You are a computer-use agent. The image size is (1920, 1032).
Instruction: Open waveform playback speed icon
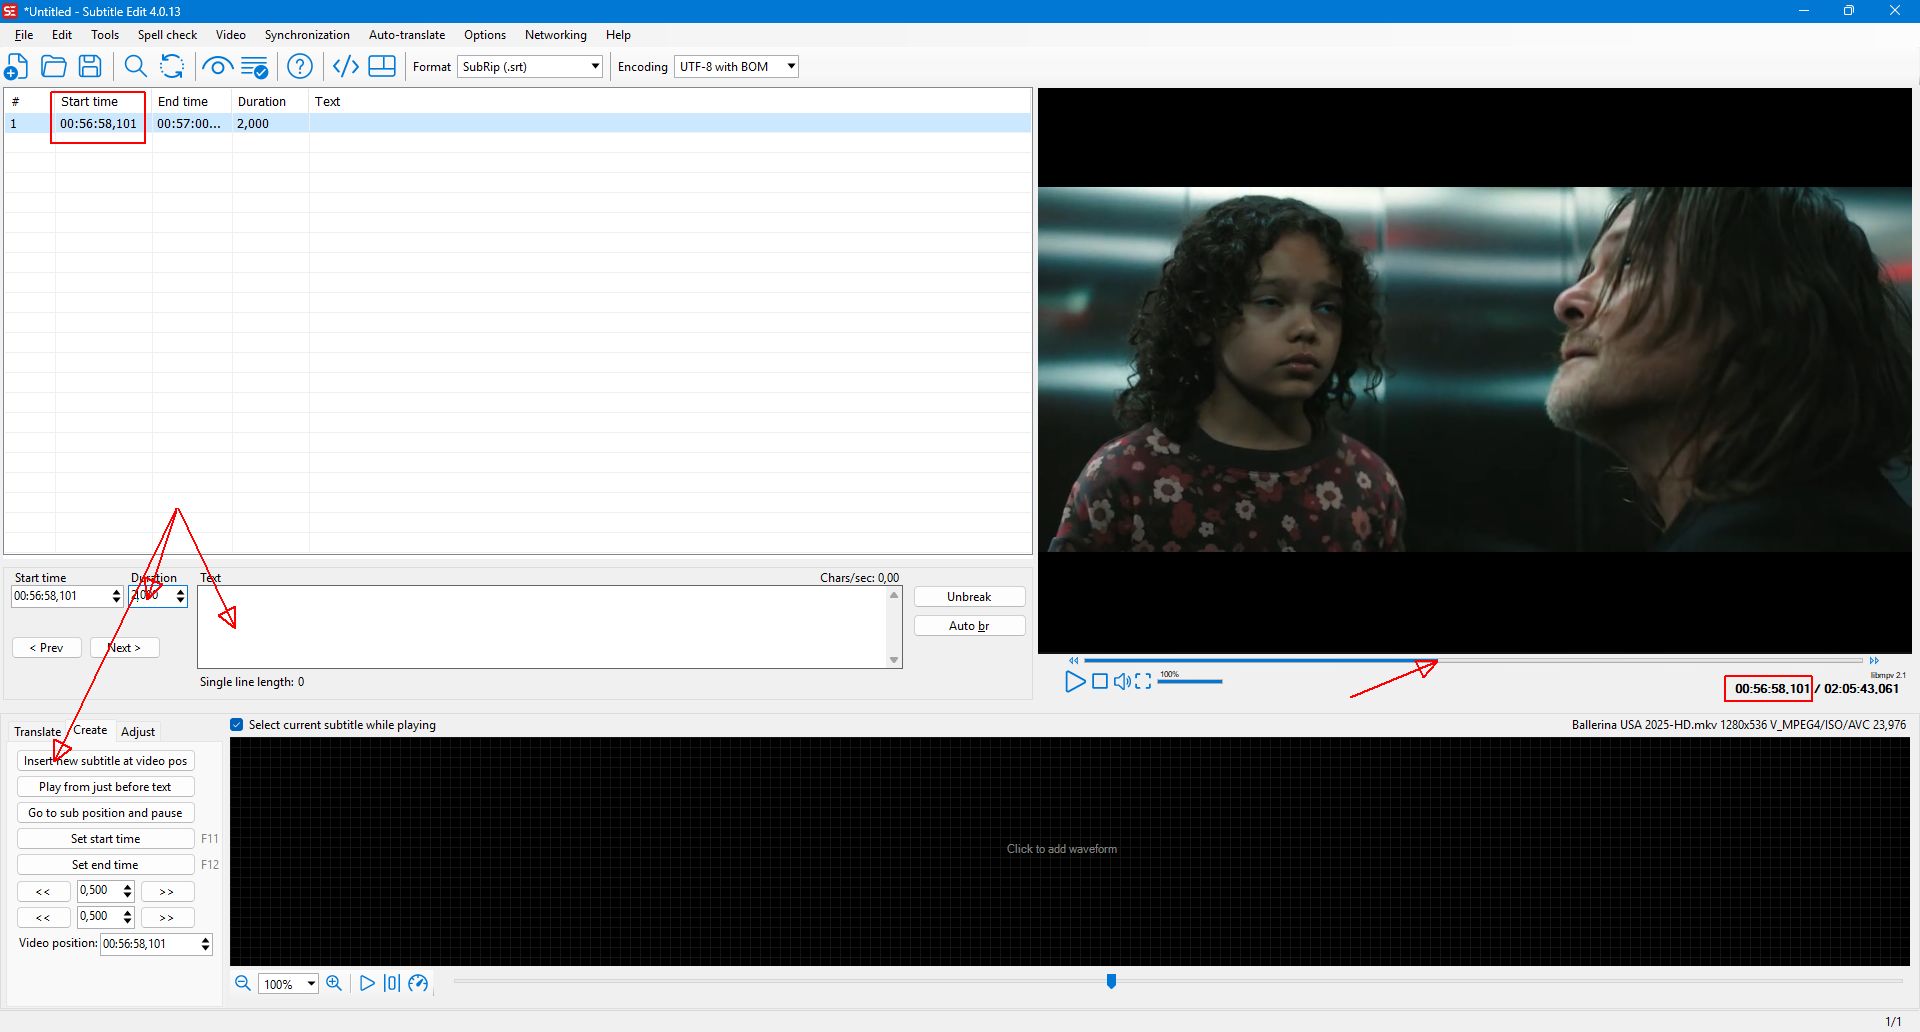pos(418,984)
